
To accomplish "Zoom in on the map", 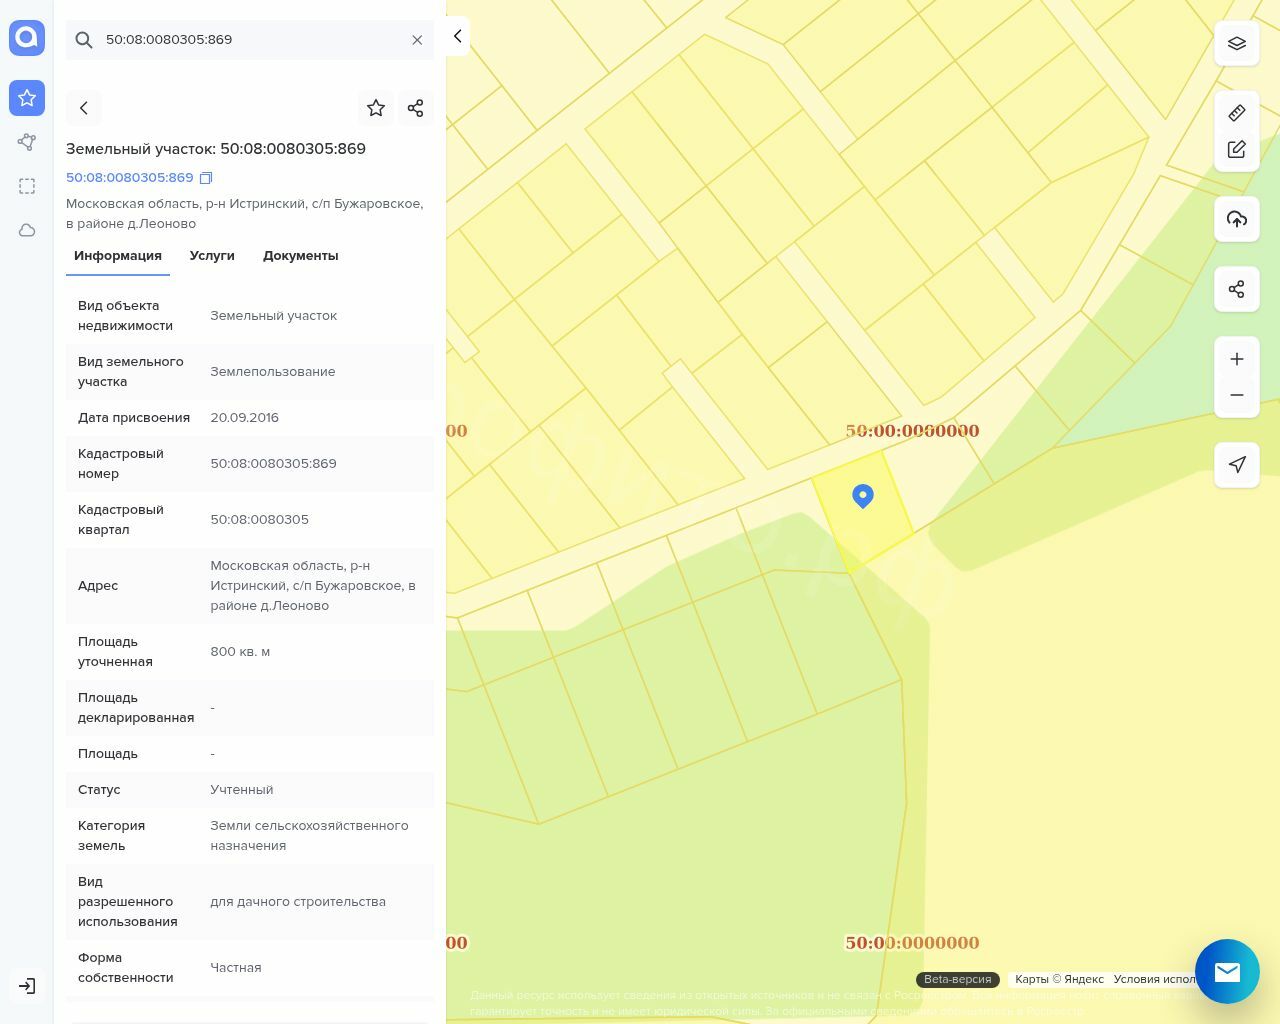I will pos(1236,359).
